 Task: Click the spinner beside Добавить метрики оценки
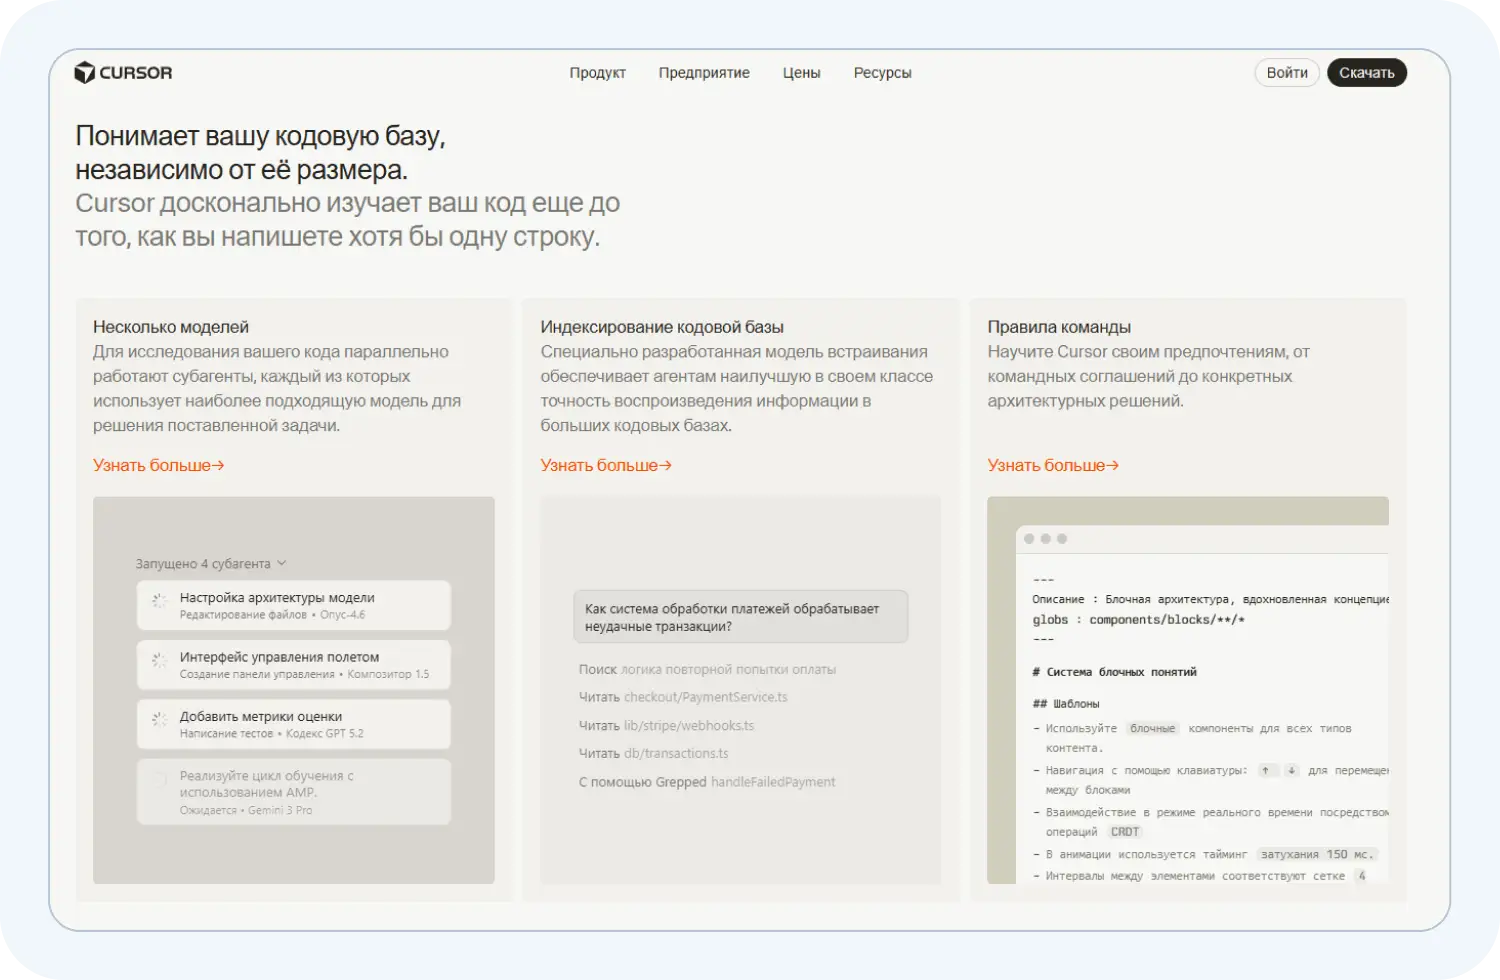coord(158,719)
